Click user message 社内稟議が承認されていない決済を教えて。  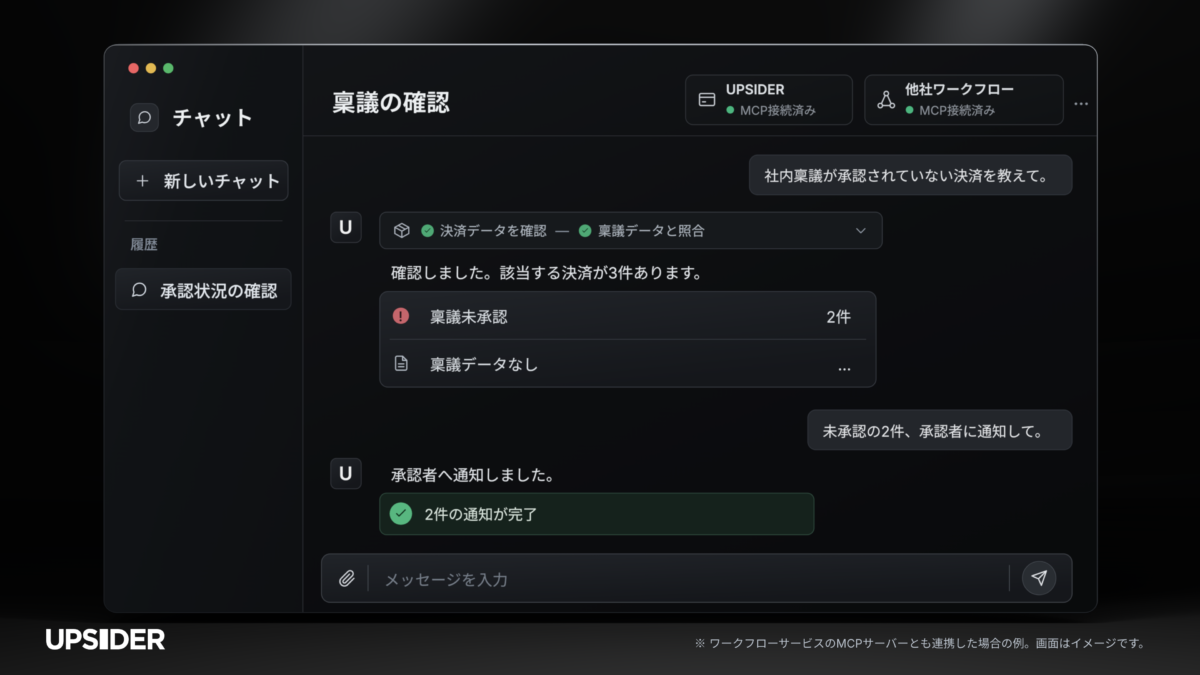[910, 175]
